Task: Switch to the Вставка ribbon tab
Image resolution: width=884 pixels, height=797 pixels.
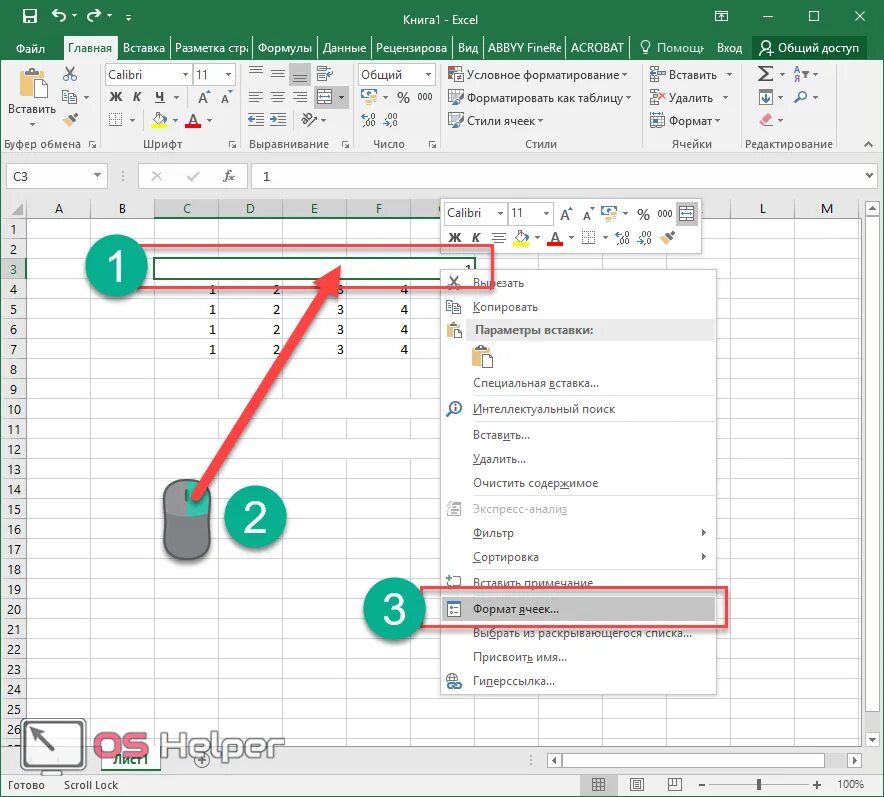Action: (x=144, y=48)
